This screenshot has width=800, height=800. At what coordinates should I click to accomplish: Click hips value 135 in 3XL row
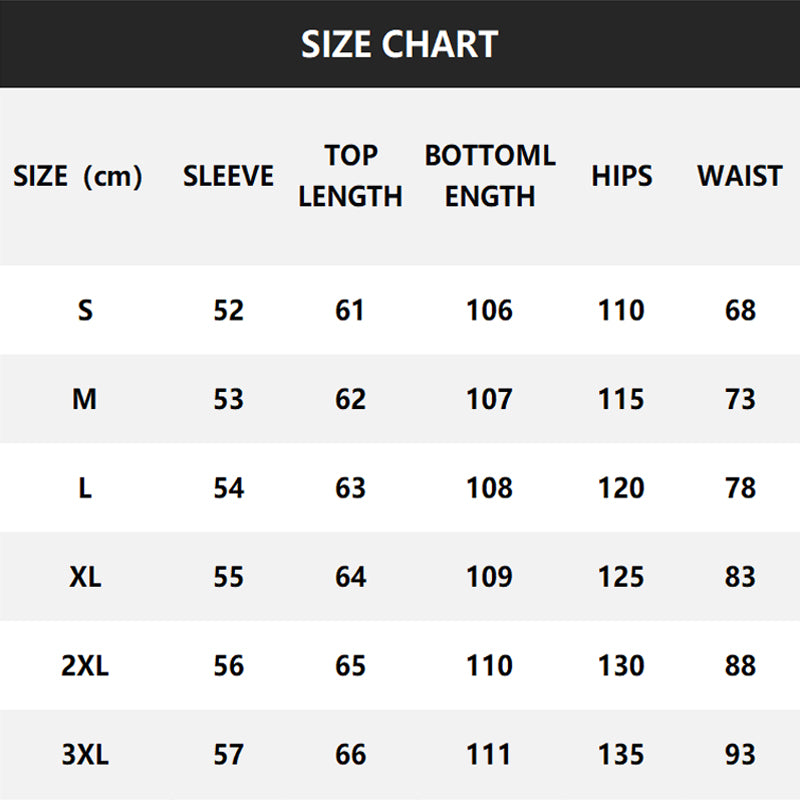[x=621, y=755]
